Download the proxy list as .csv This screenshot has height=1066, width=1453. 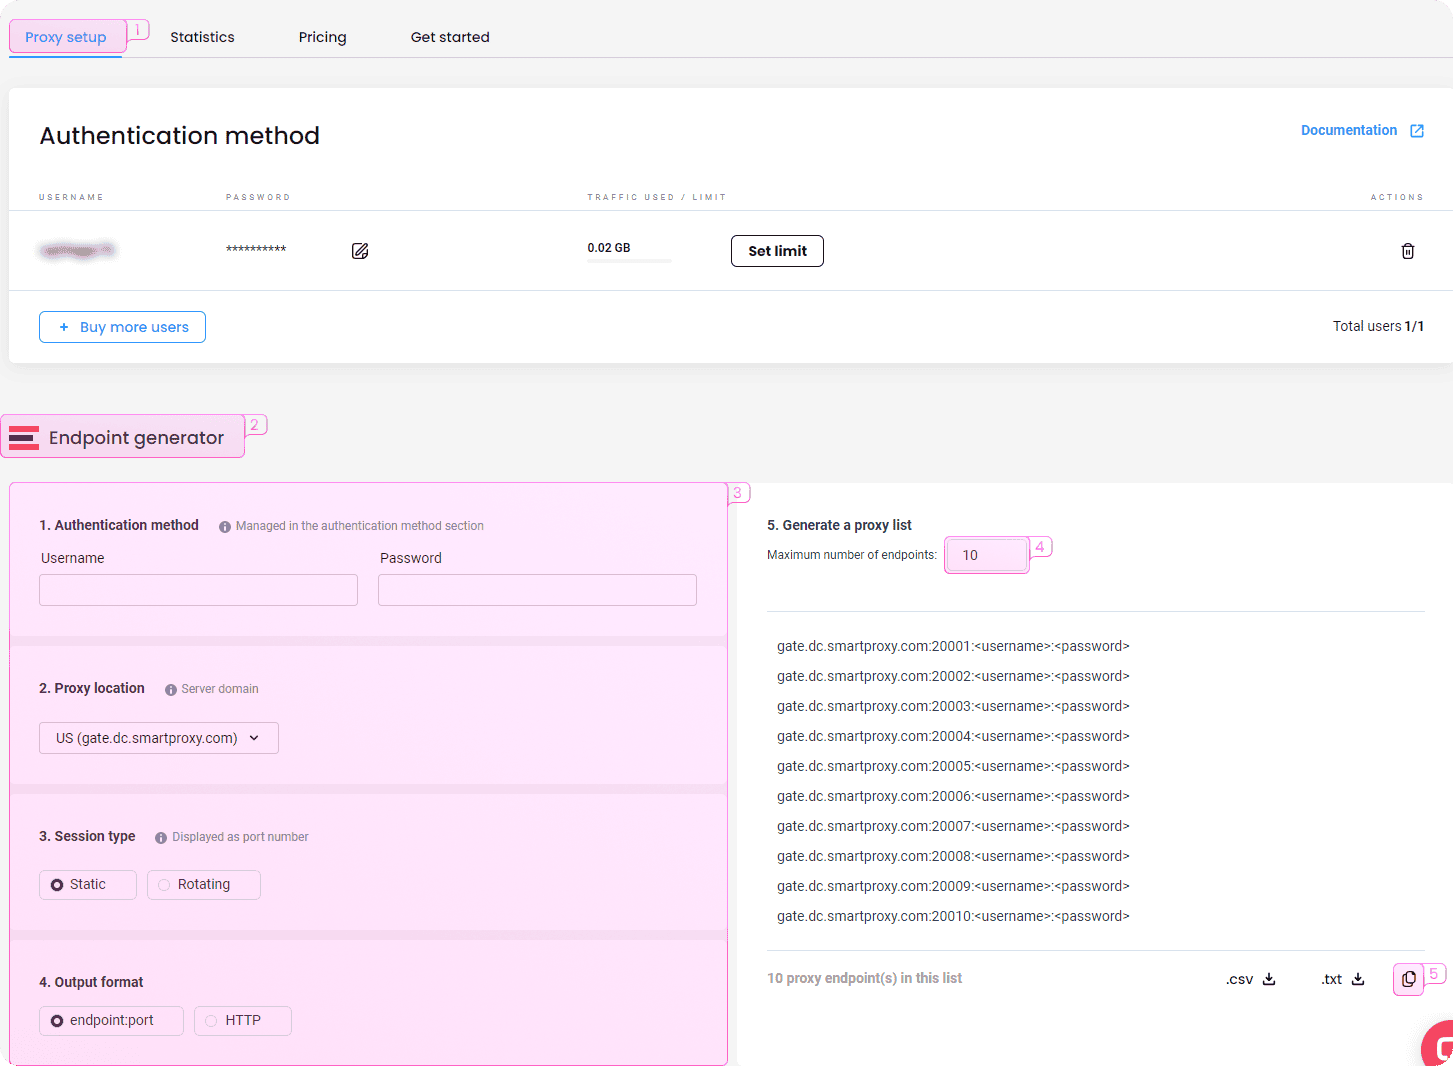1251,979
